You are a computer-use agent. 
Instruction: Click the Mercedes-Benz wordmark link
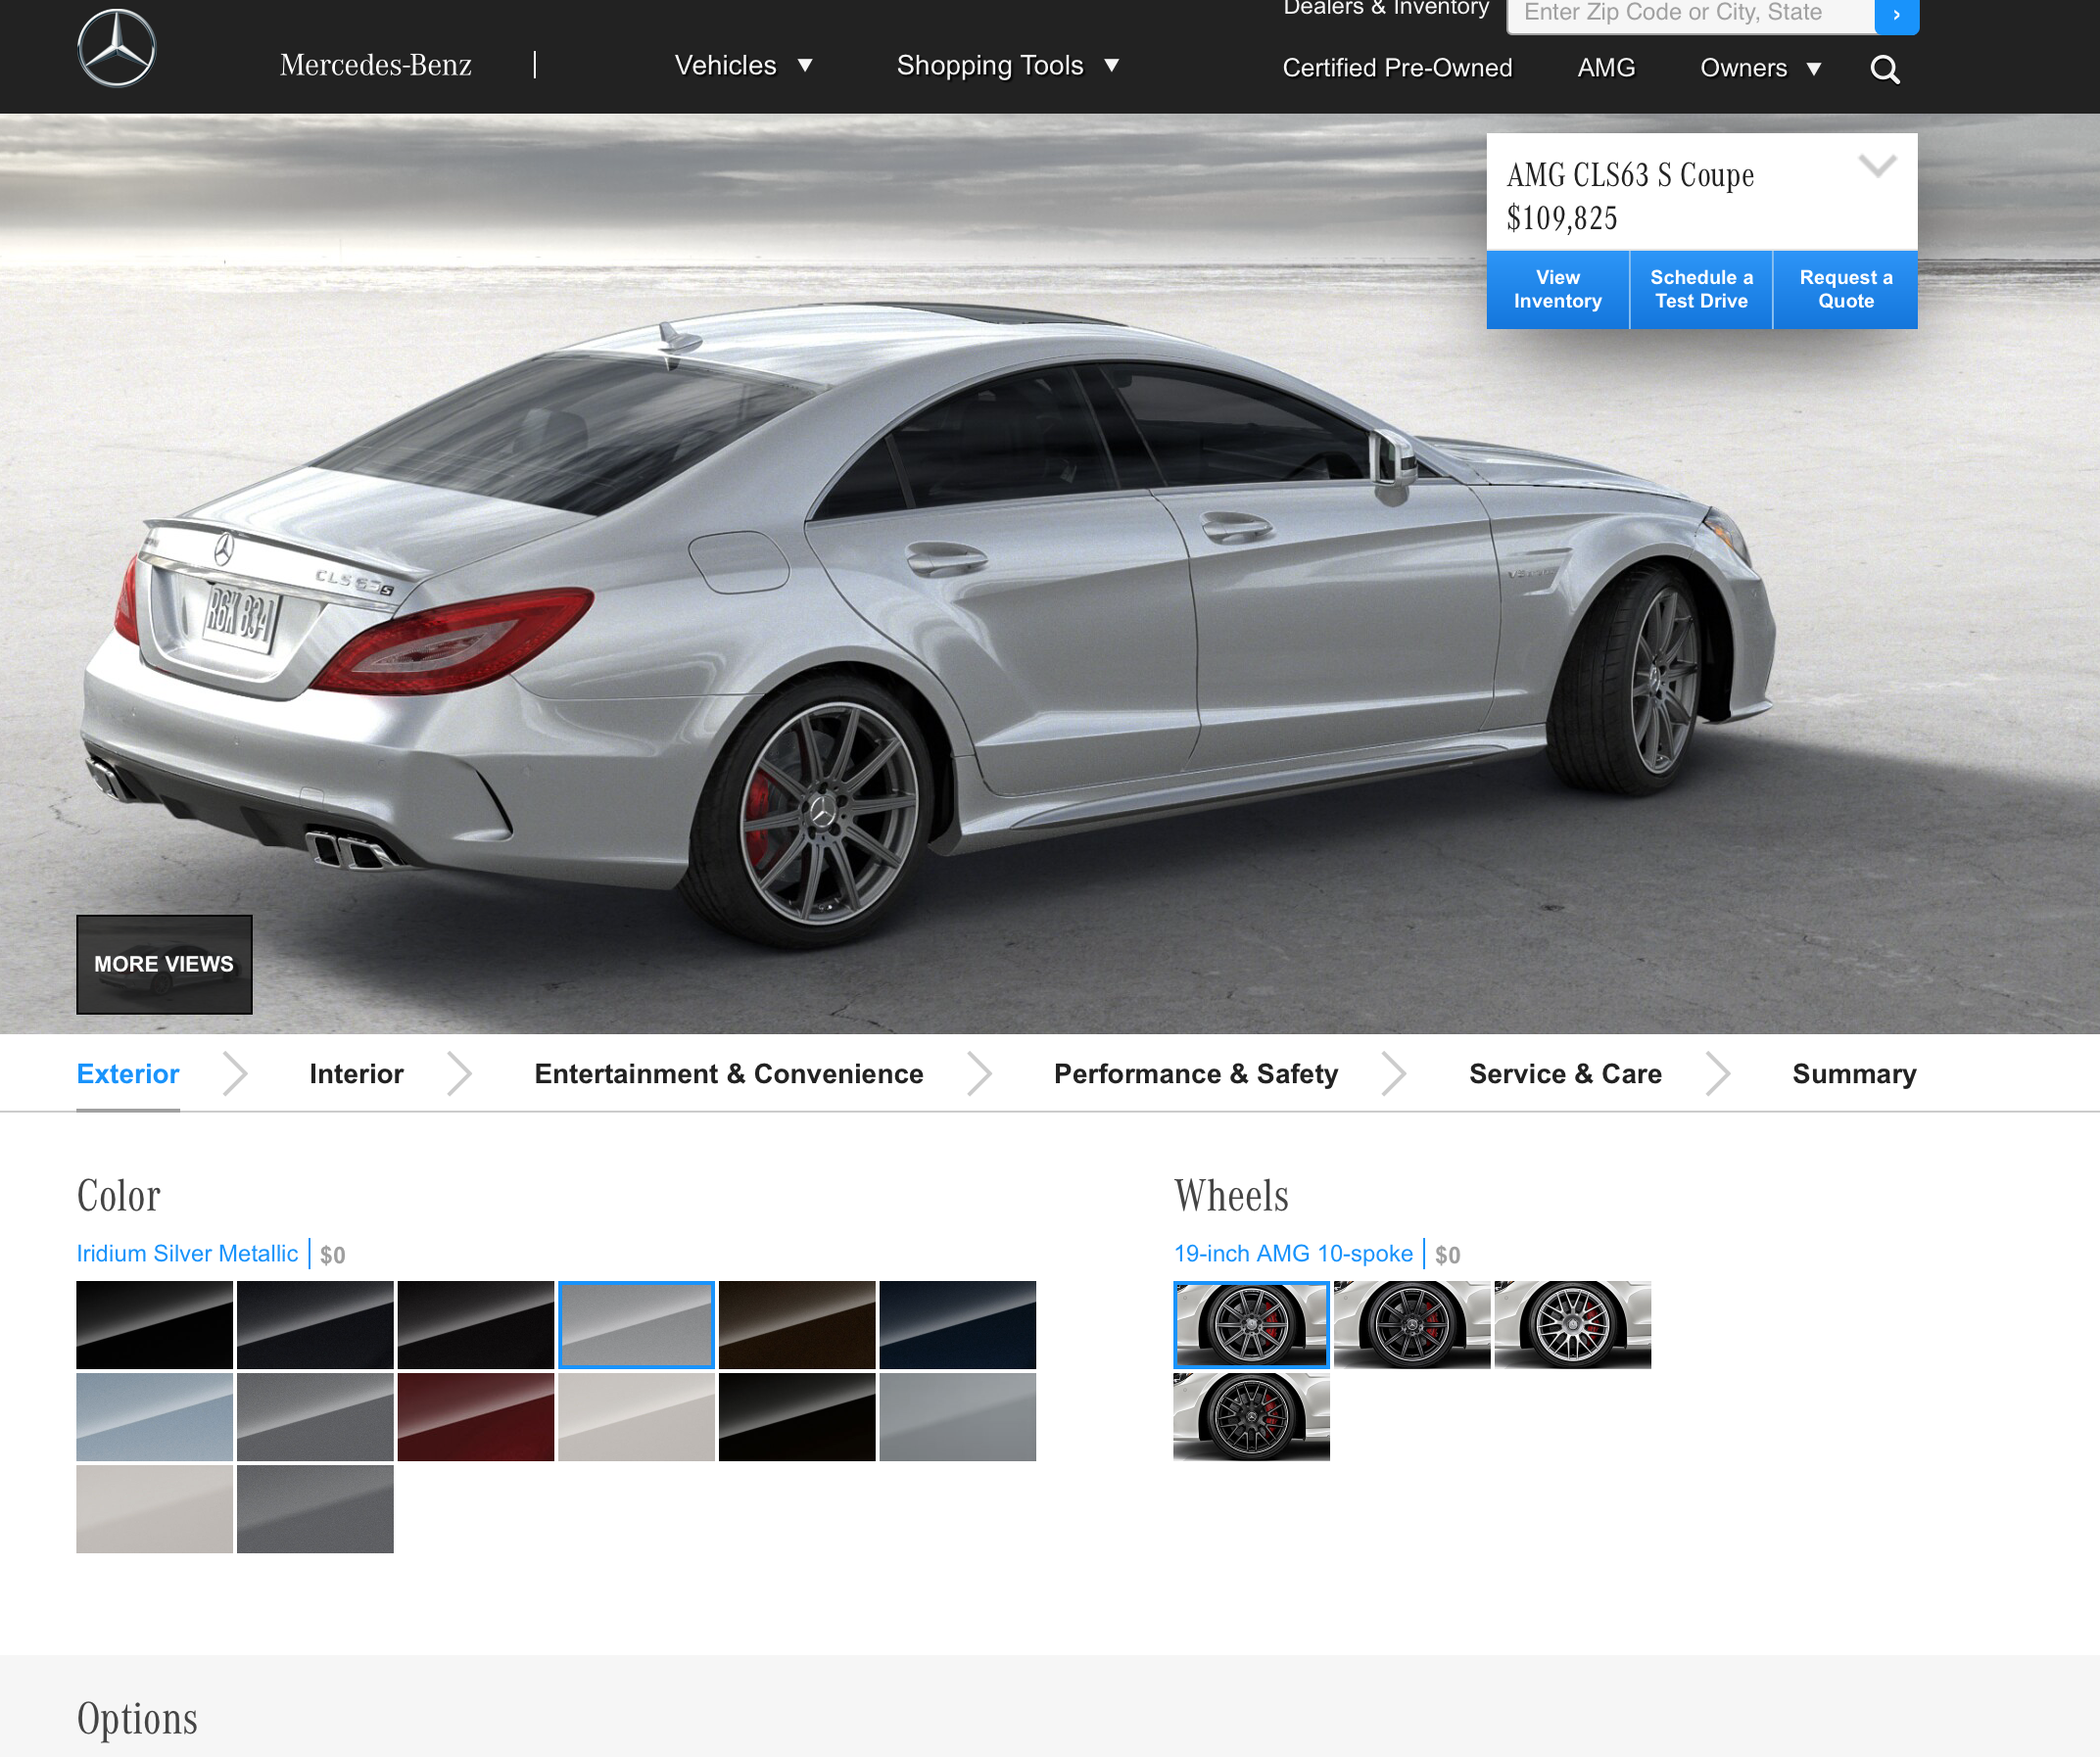point(376,65)
